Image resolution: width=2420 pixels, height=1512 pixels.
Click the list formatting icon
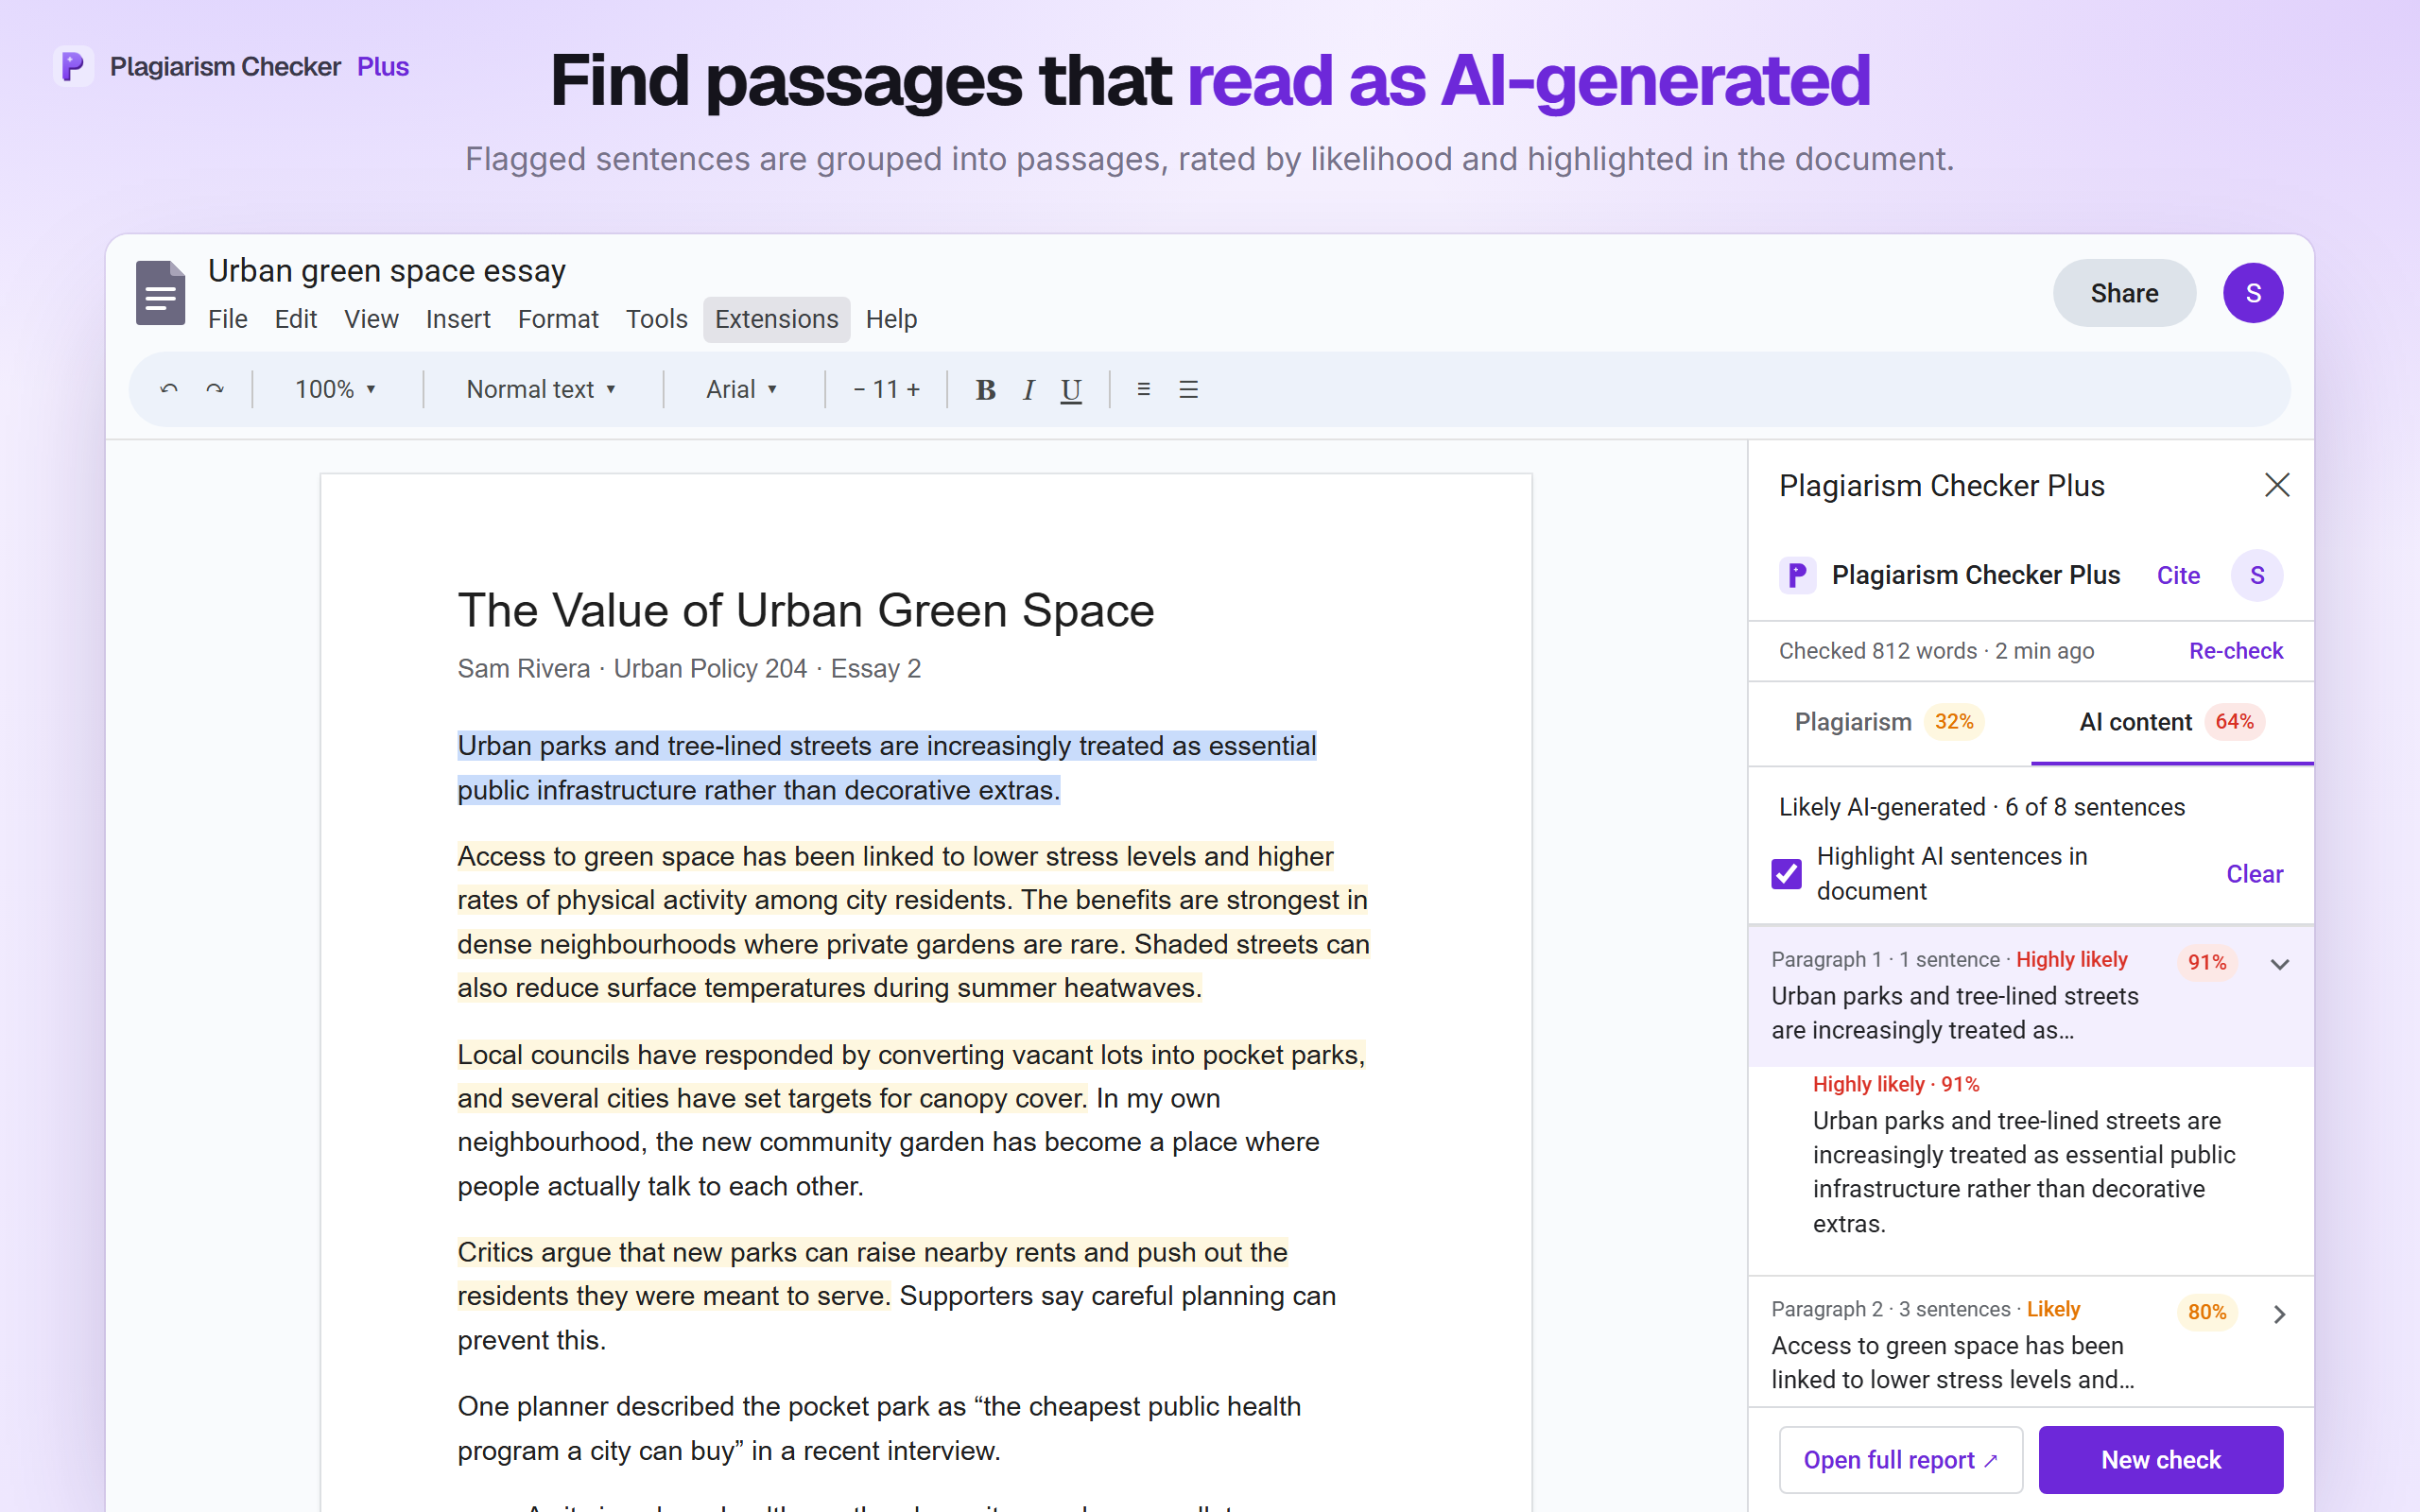(x=1188, y=389)
